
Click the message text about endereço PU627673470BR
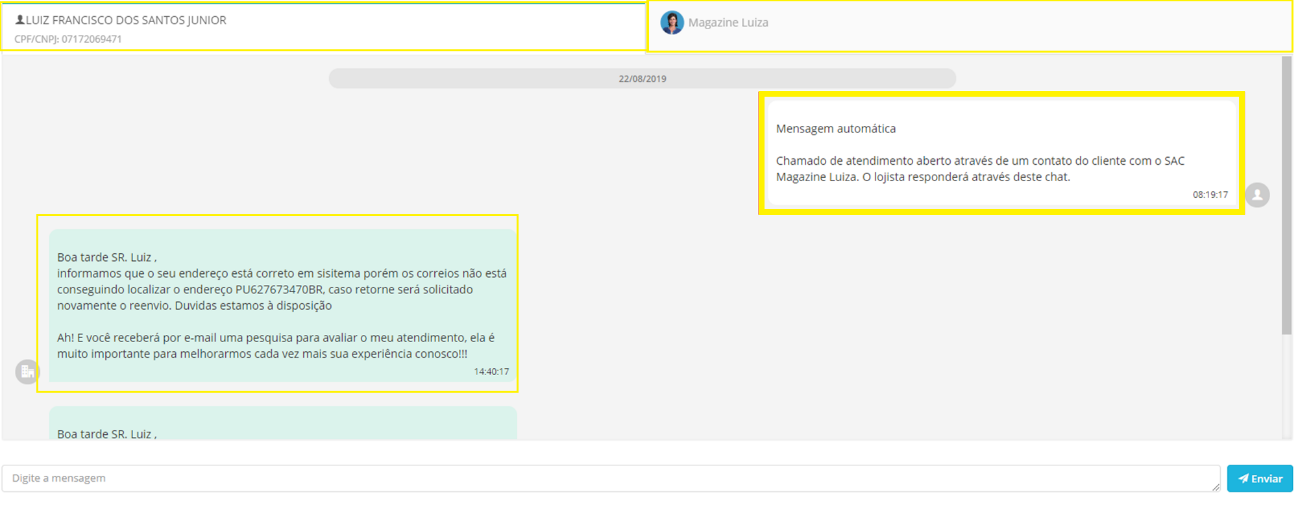tap(282, 282)
